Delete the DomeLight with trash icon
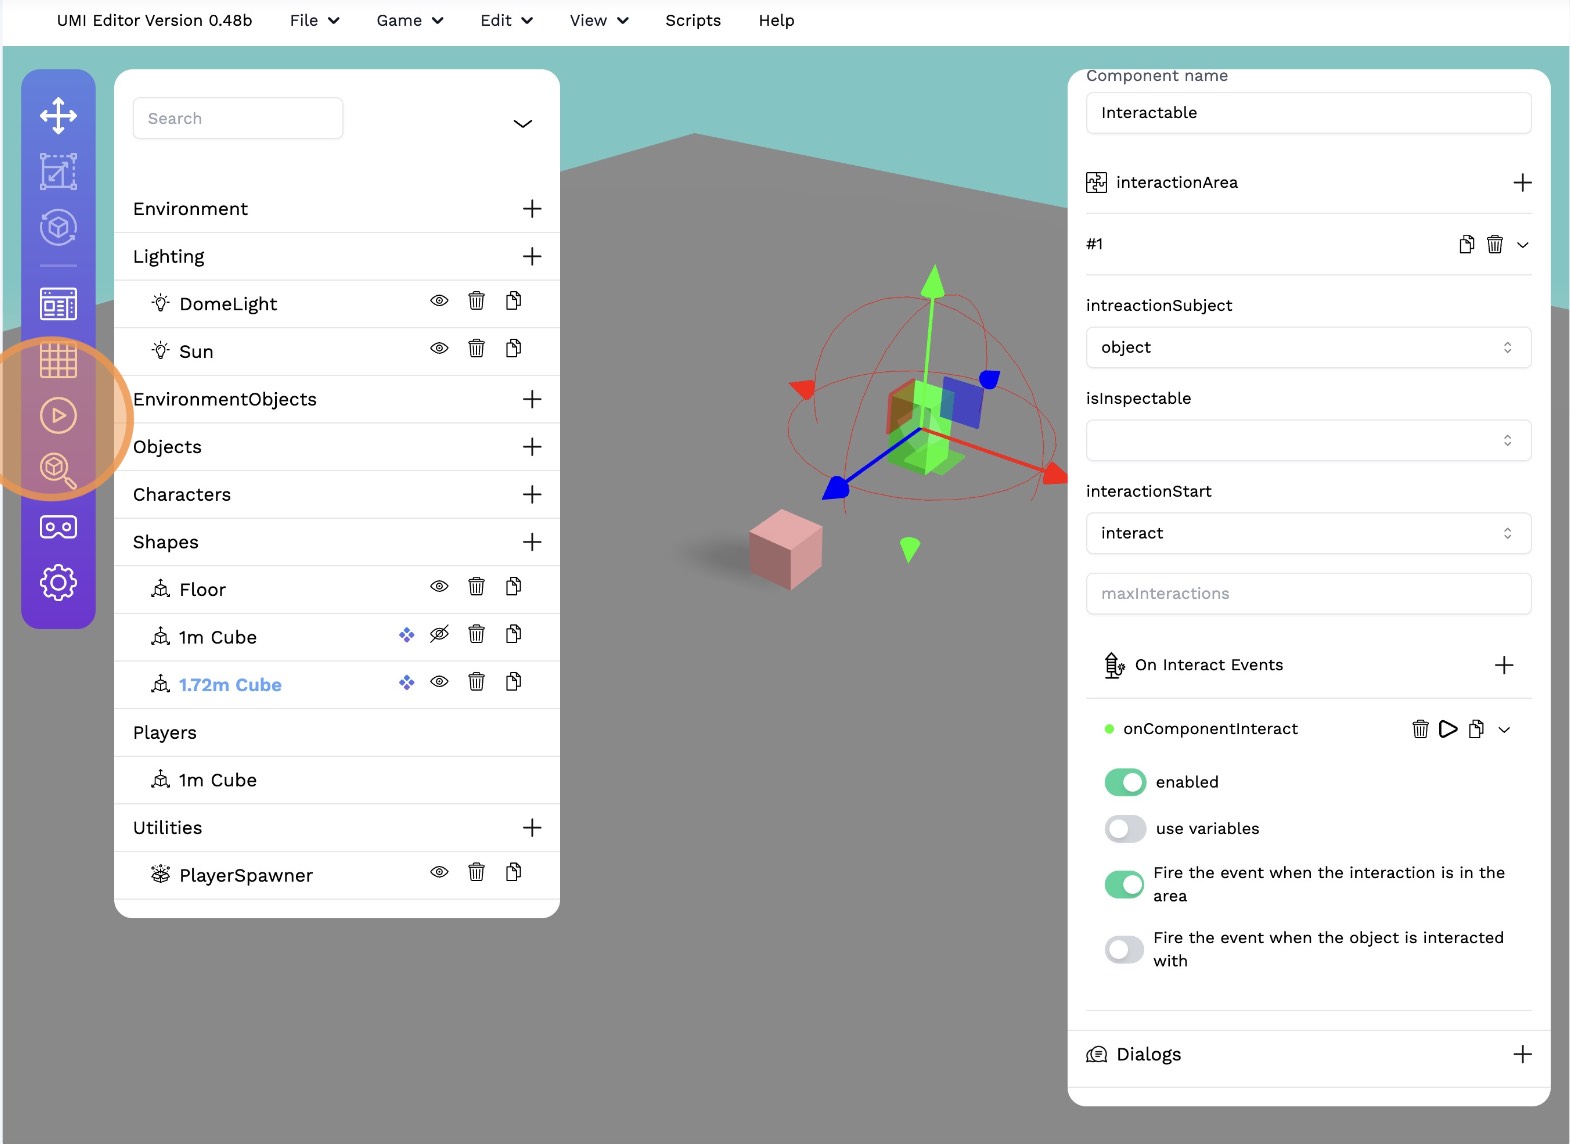 tap(476, 301)
